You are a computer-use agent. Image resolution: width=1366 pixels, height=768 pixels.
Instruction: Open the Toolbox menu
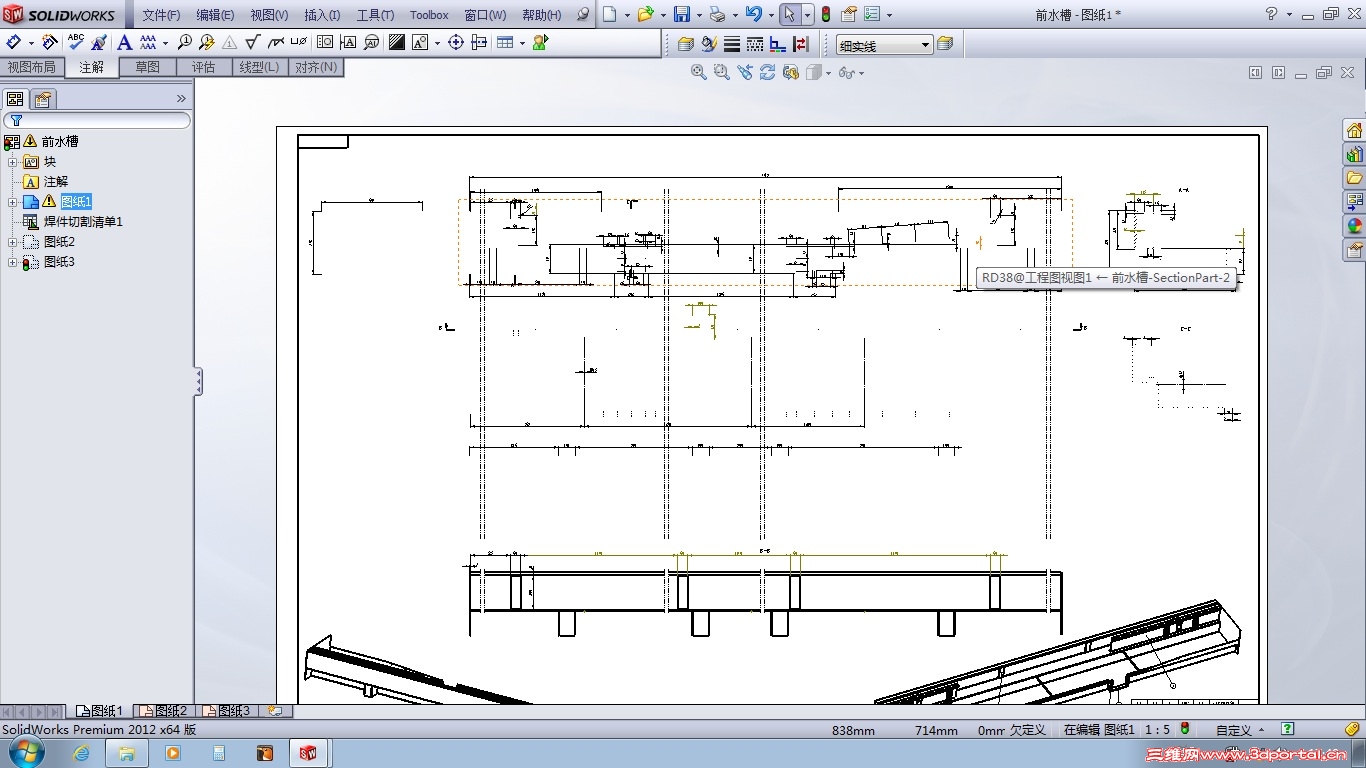click(429, 15)
